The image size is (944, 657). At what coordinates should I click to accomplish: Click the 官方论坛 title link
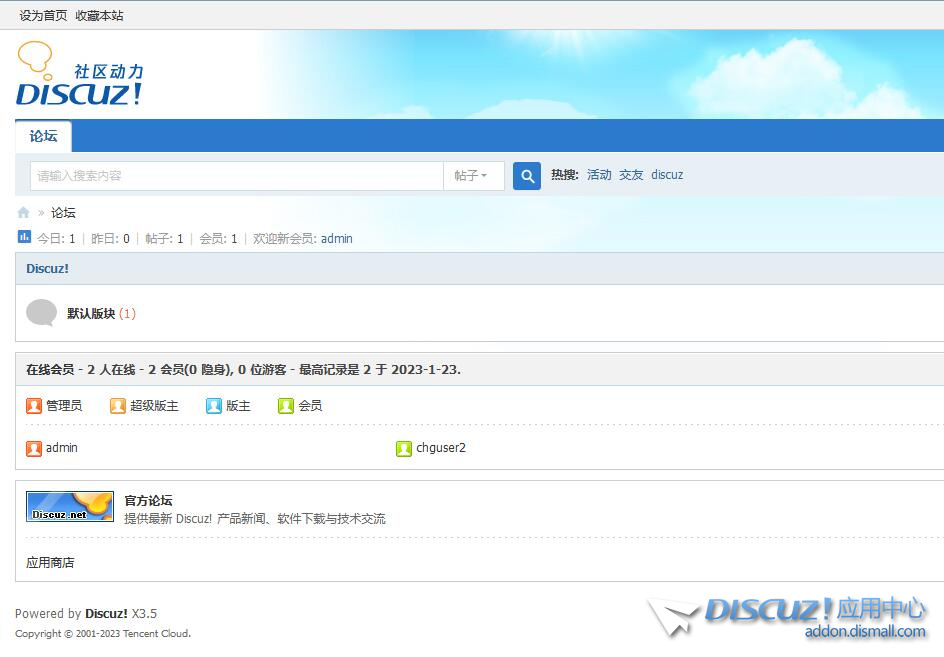[x=148, y=500]
